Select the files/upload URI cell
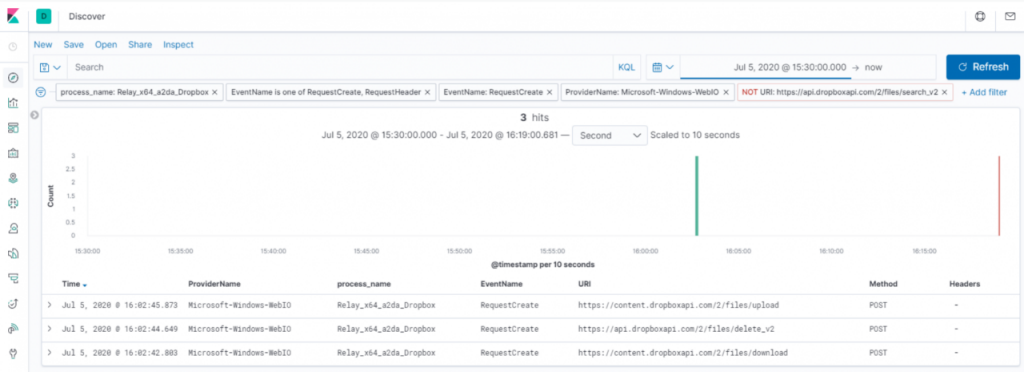This screenshot has width=1024, height=372. 679,305
